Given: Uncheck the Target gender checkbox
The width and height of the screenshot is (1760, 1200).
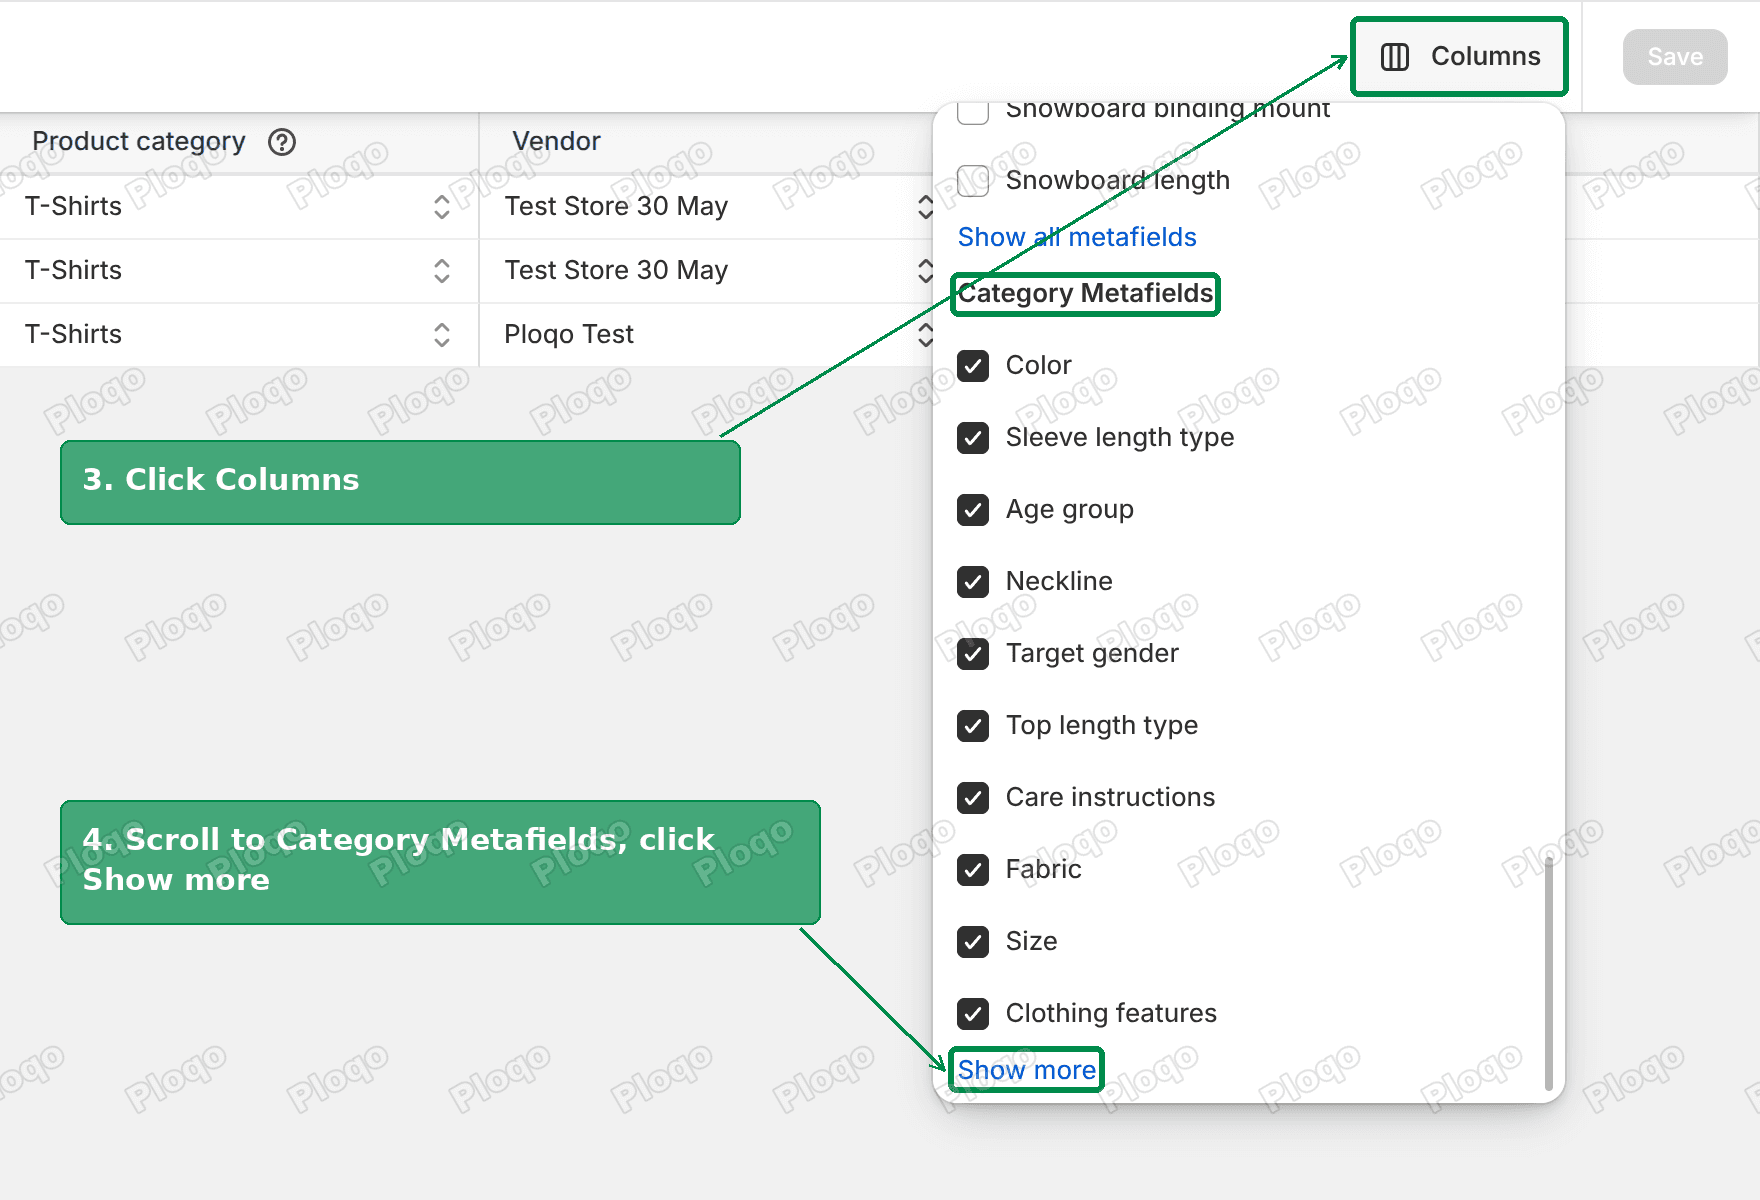Looking at the screenshot, I should (973, 654).
